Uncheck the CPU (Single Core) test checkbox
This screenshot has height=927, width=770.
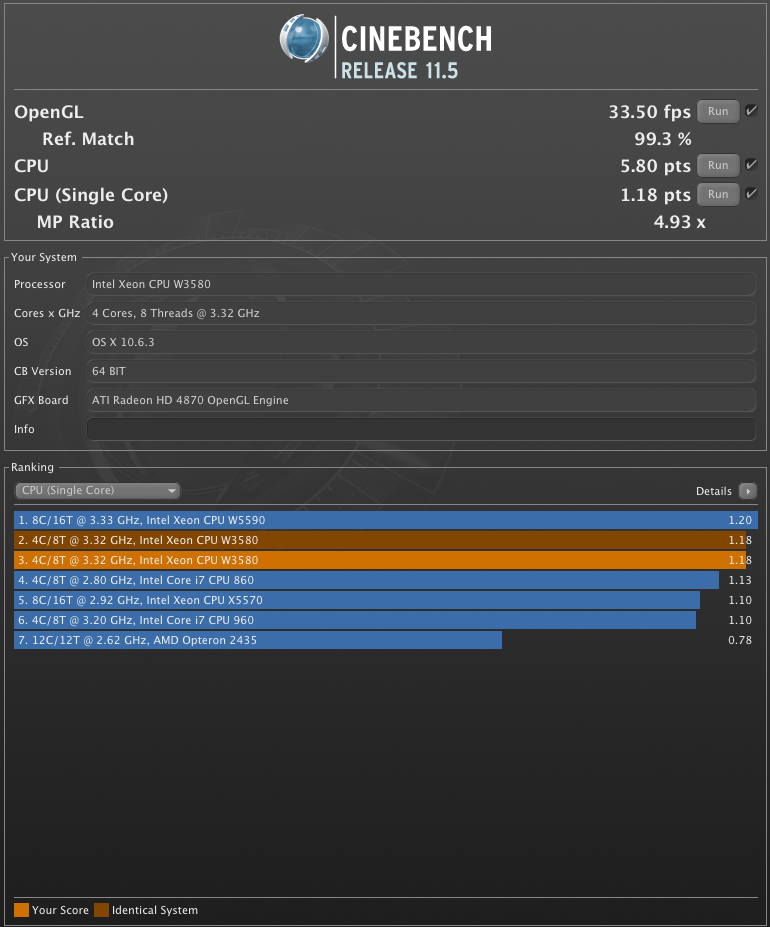tap(751, 193)
